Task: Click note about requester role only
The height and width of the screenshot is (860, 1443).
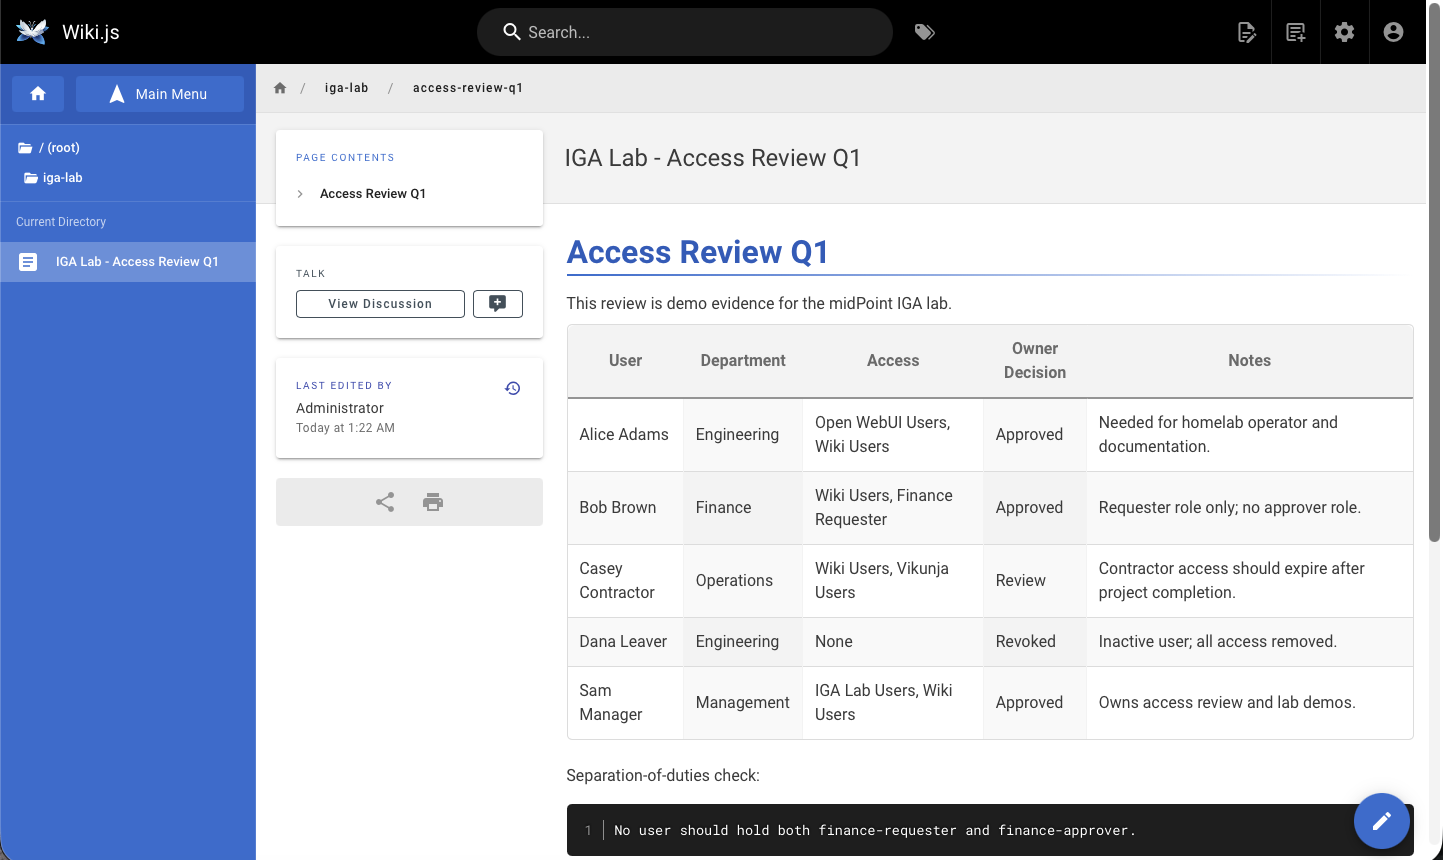Action: pyautogui.click(x=1250, y=508)
